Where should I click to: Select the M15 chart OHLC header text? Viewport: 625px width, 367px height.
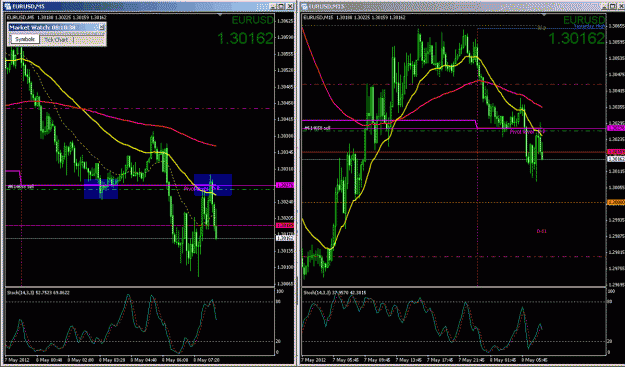point(355,18)
